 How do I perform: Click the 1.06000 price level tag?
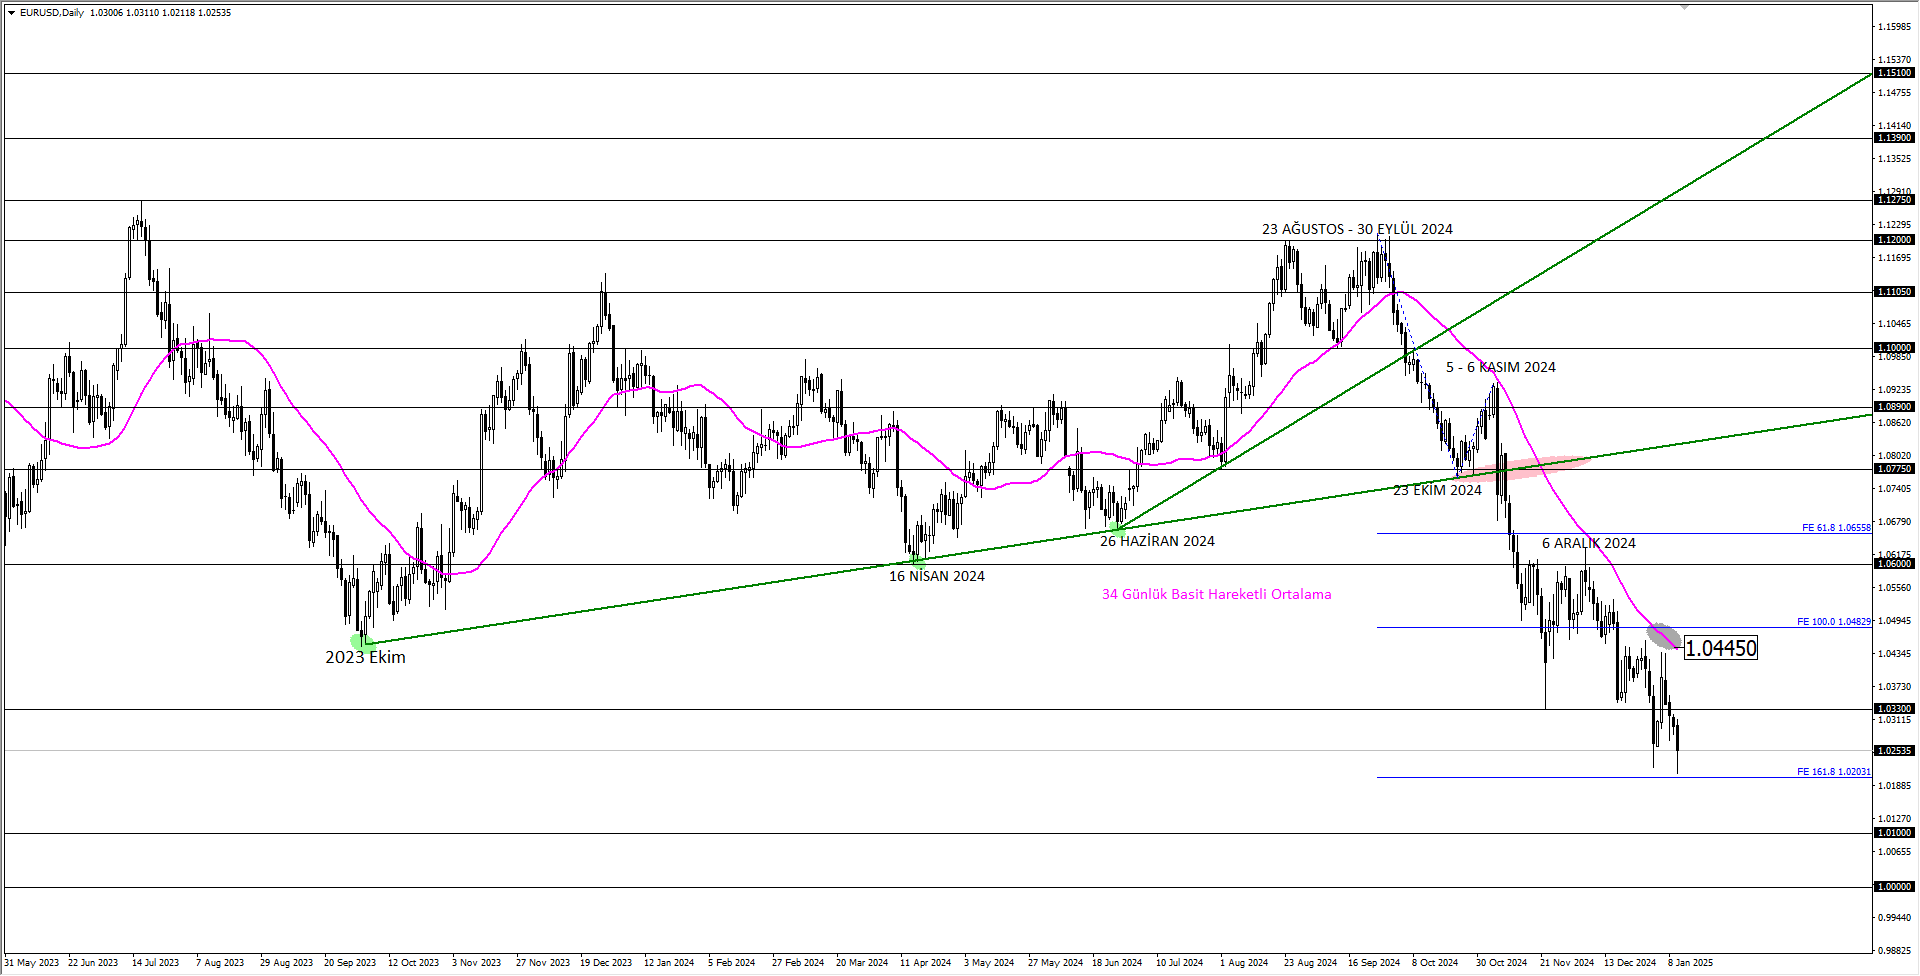tap(1894, 564)
